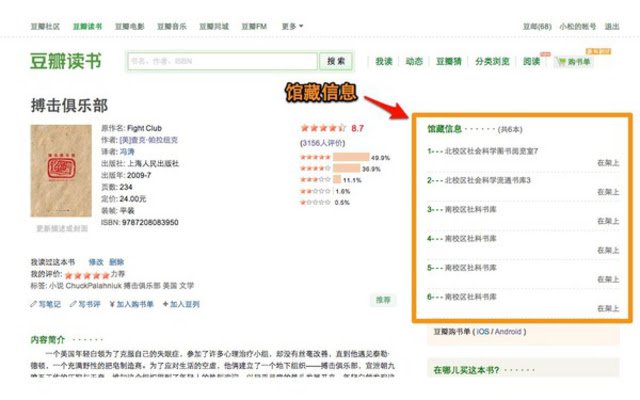Click the 修改 link
This screenshot has width=640, height=400.
point(96,262)
